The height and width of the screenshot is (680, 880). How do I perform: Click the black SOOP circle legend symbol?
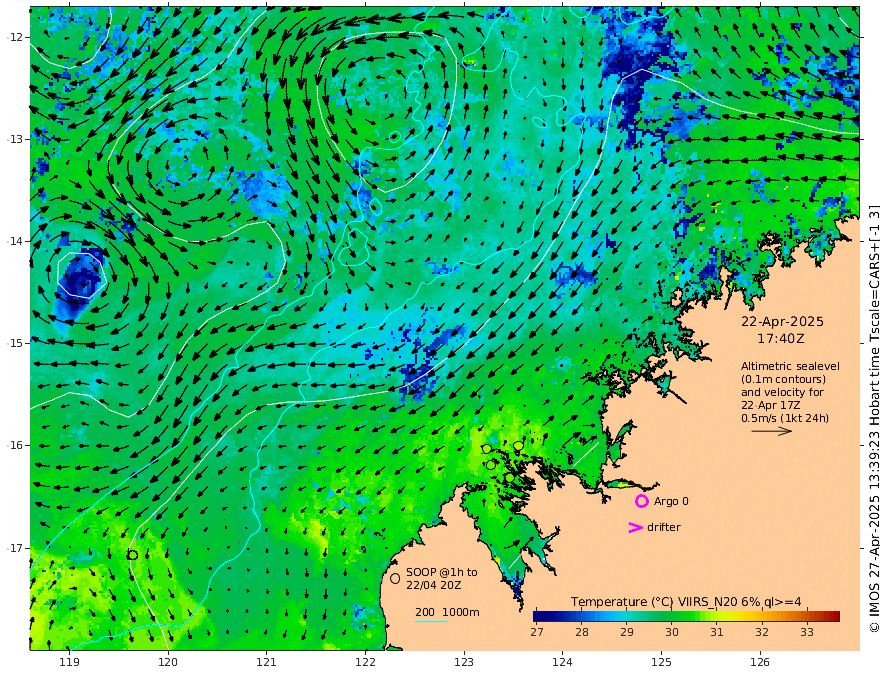pos(395,578)
